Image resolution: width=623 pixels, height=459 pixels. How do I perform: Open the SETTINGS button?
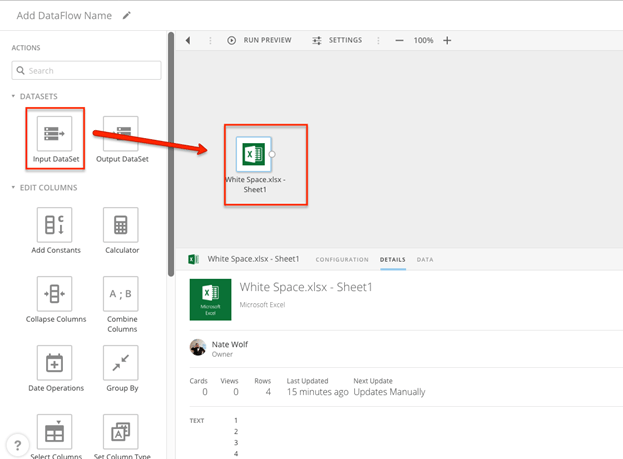pyautogui.click(x=337, y=40)
